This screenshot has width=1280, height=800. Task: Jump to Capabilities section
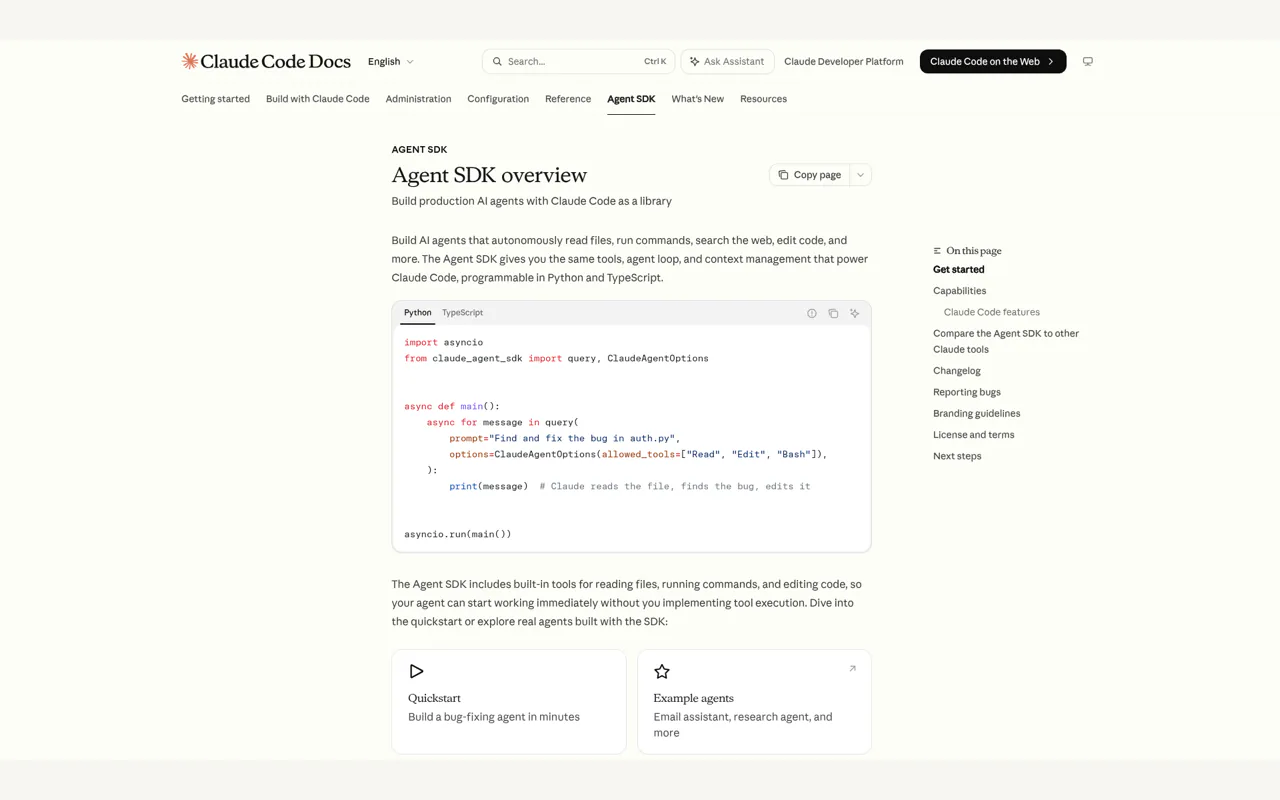point(959,291)
